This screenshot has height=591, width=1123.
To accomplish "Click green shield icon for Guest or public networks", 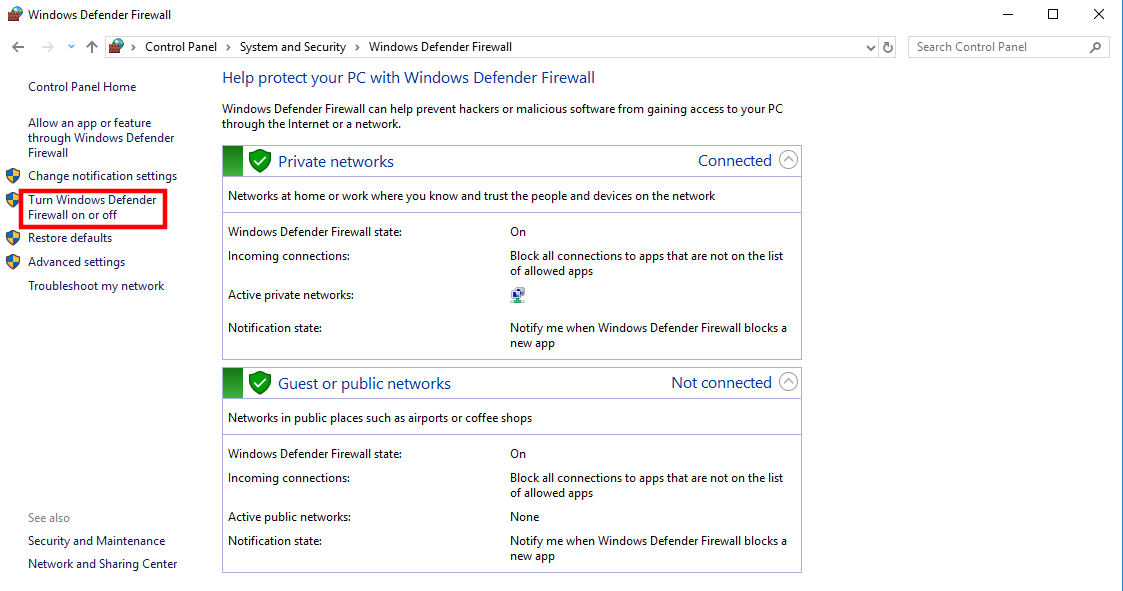I will 259,383.
